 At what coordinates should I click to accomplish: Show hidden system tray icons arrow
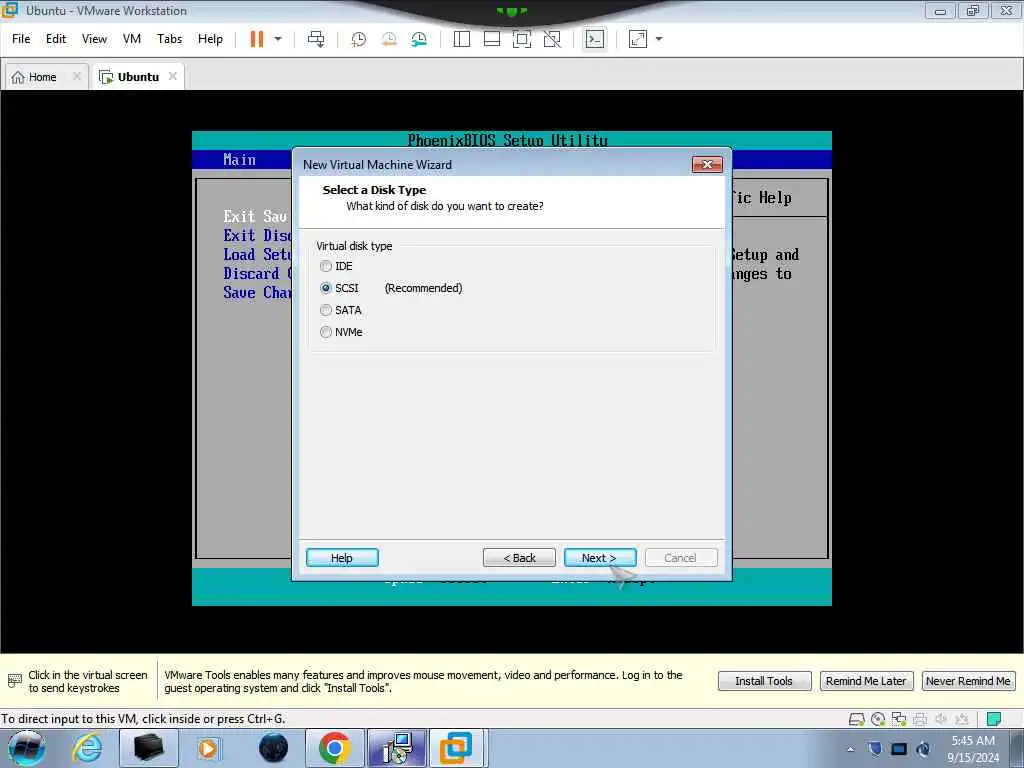[850, 749]
